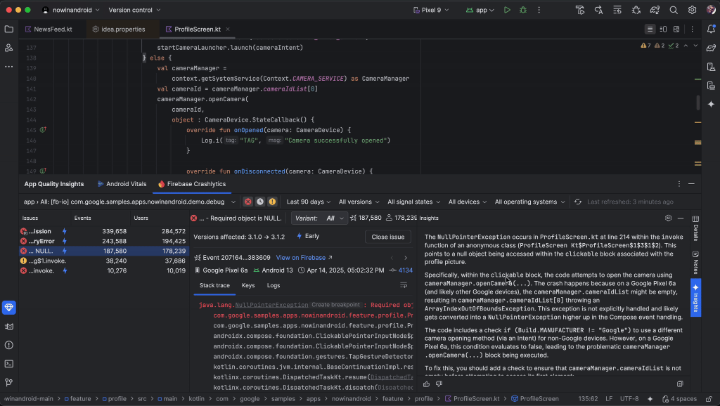This screenshot has height=406, width=720.
Task: Open the app run configuration dropdown
Action: 480,10
